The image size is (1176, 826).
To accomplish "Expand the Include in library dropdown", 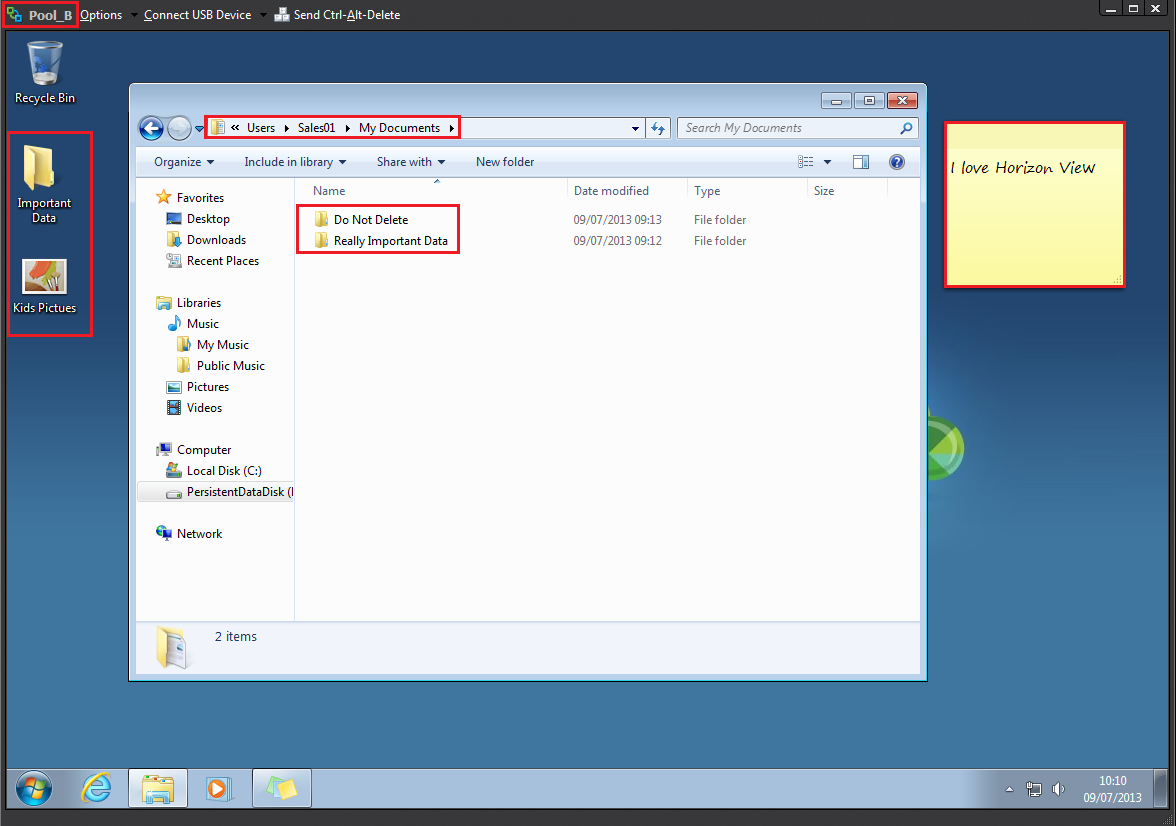I will click(x=295, y=162).
